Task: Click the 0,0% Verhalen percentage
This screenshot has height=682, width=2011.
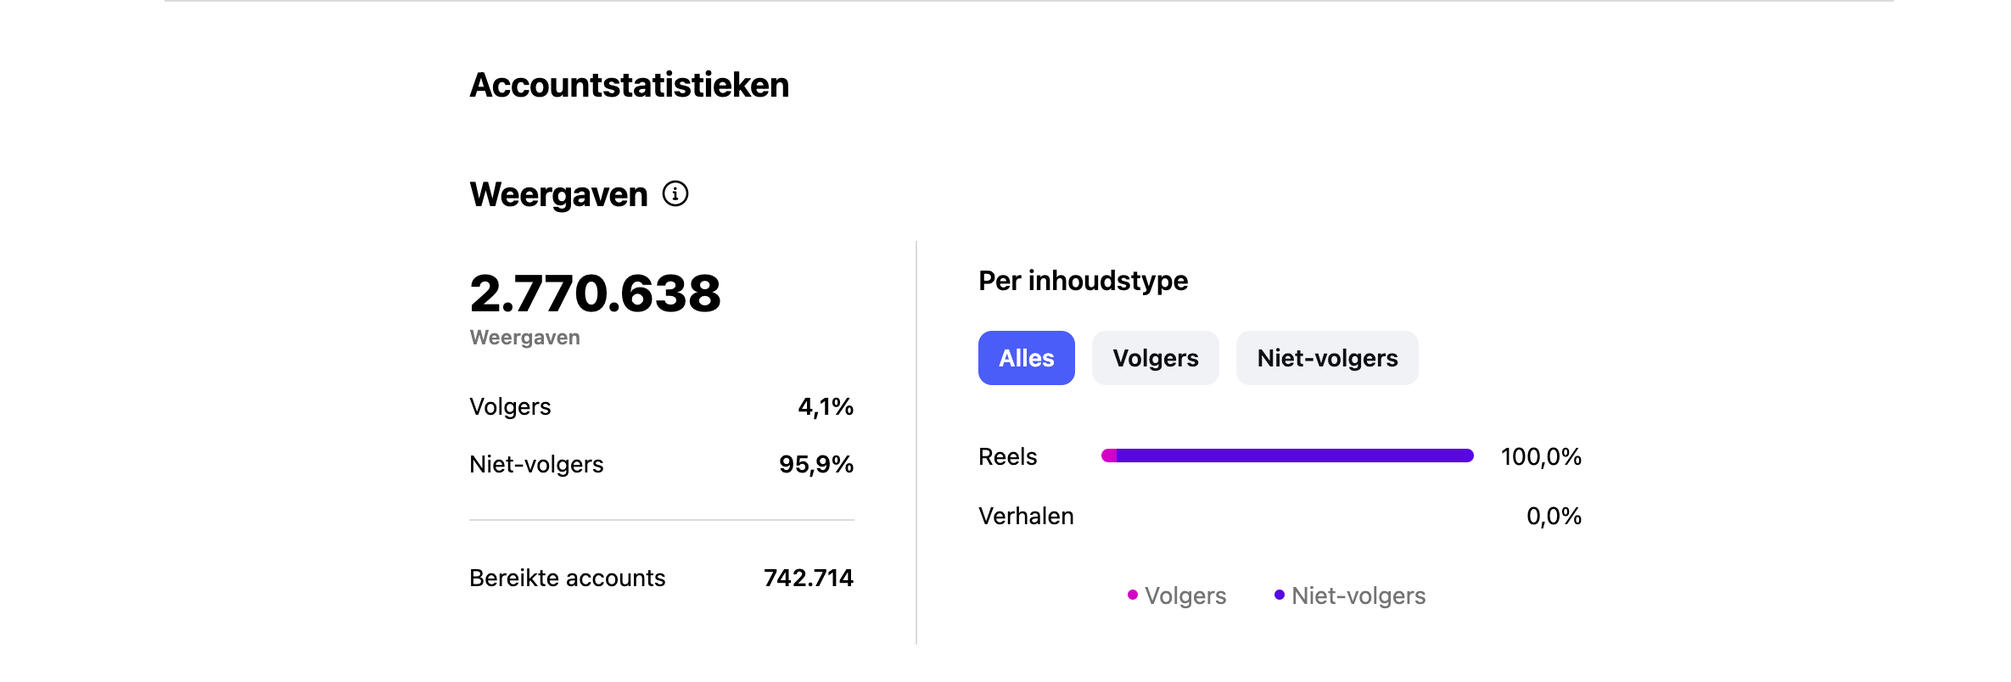Action: tap(1553, 516)
